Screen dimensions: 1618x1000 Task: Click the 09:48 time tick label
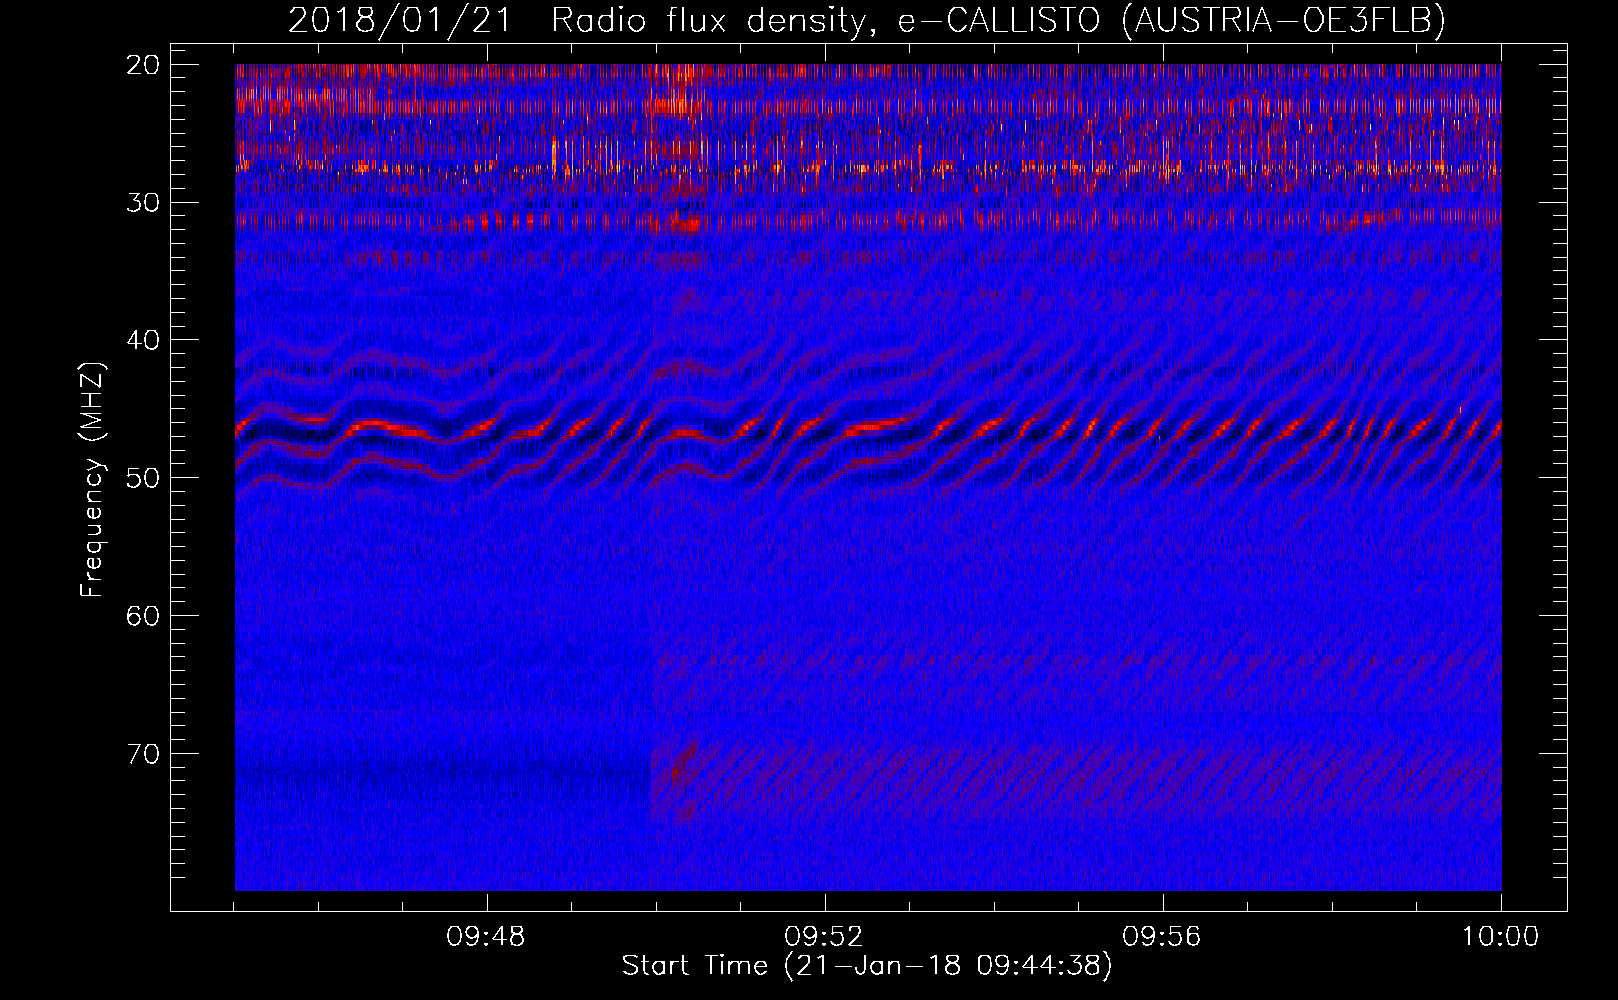[486, 937]
